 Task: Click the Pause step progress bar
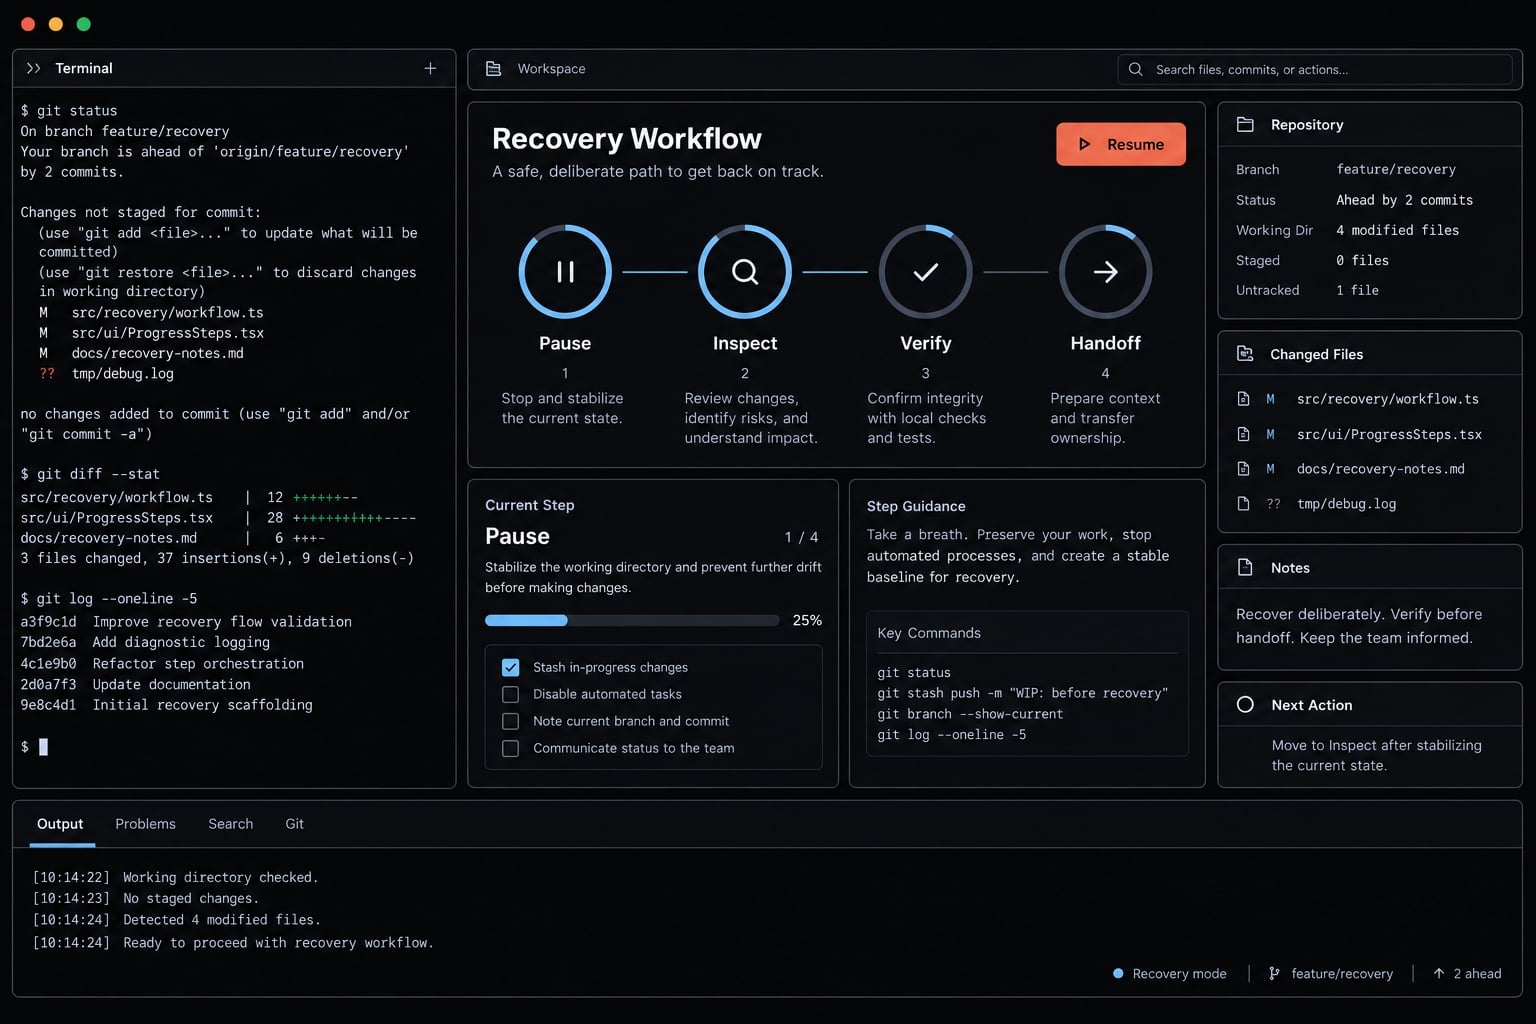point(632,620)
